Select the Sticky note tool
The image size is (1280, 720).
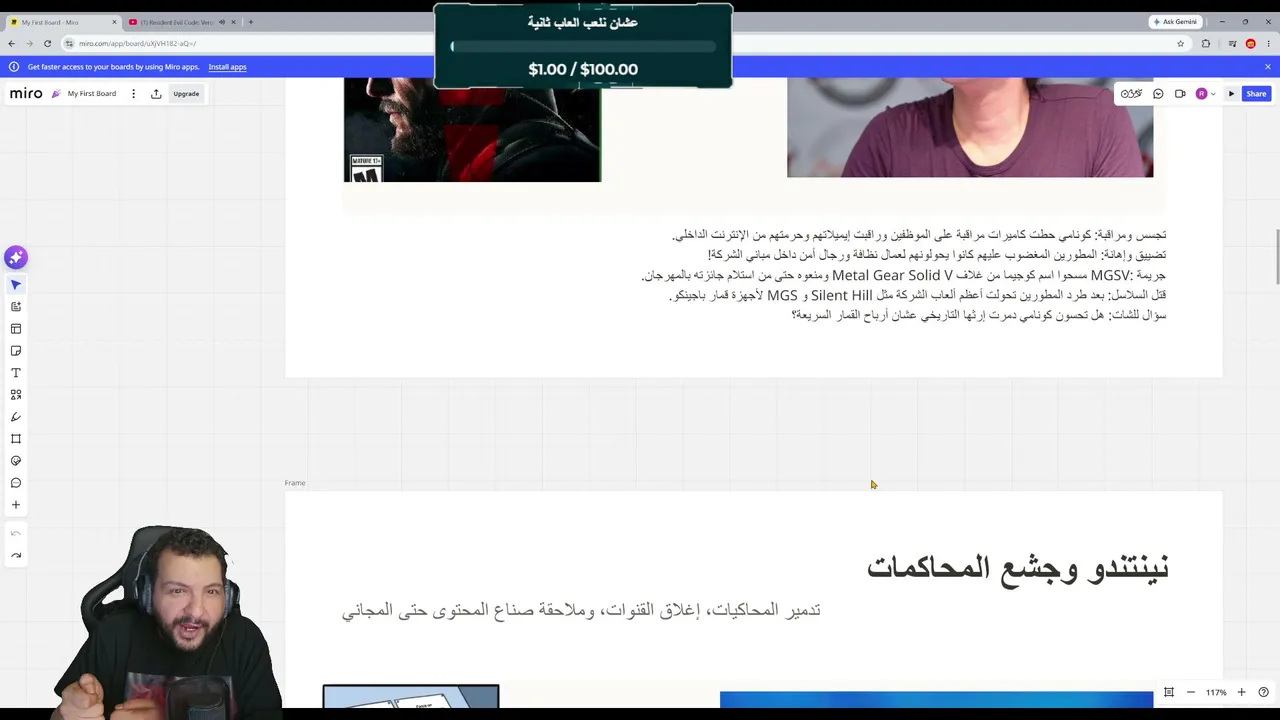(16, 351)
